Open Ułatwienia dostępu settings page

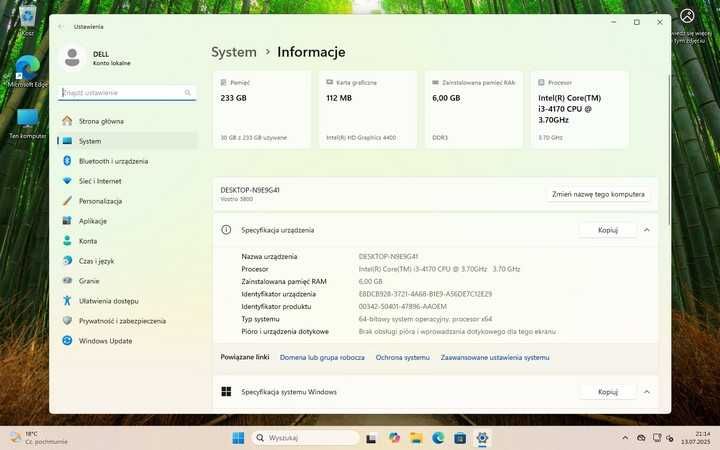click(127, 301)
